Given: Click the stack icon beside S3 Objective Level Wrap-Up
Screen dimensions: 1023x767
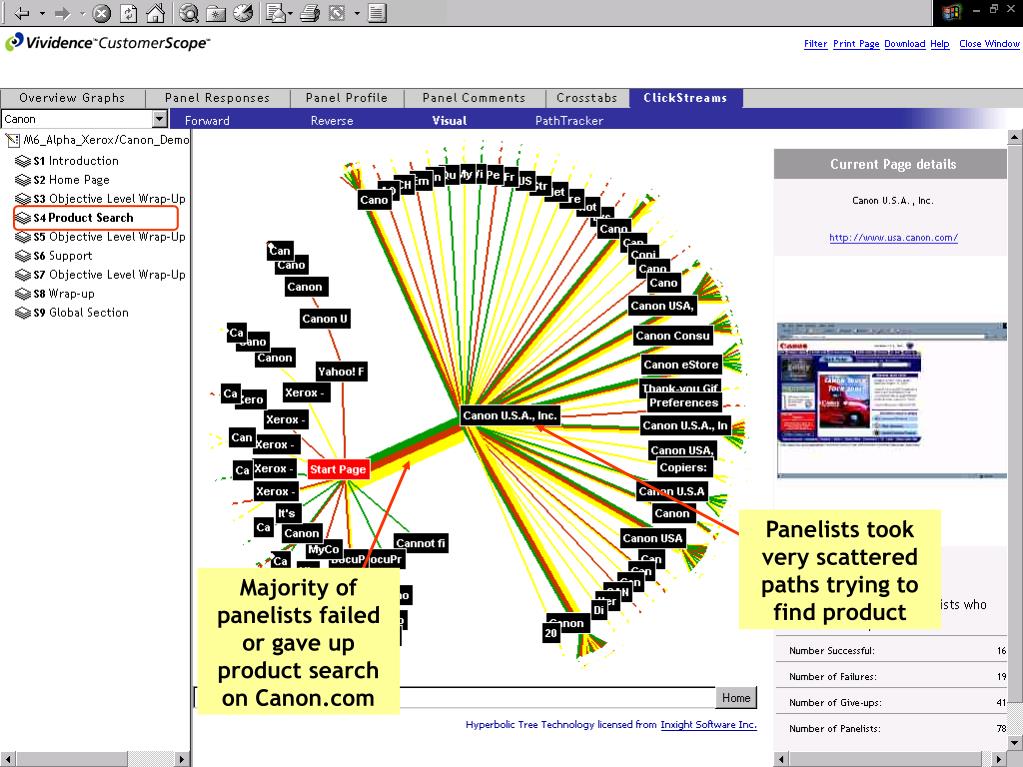Looking at the screenshot, I should coord(23,199).
